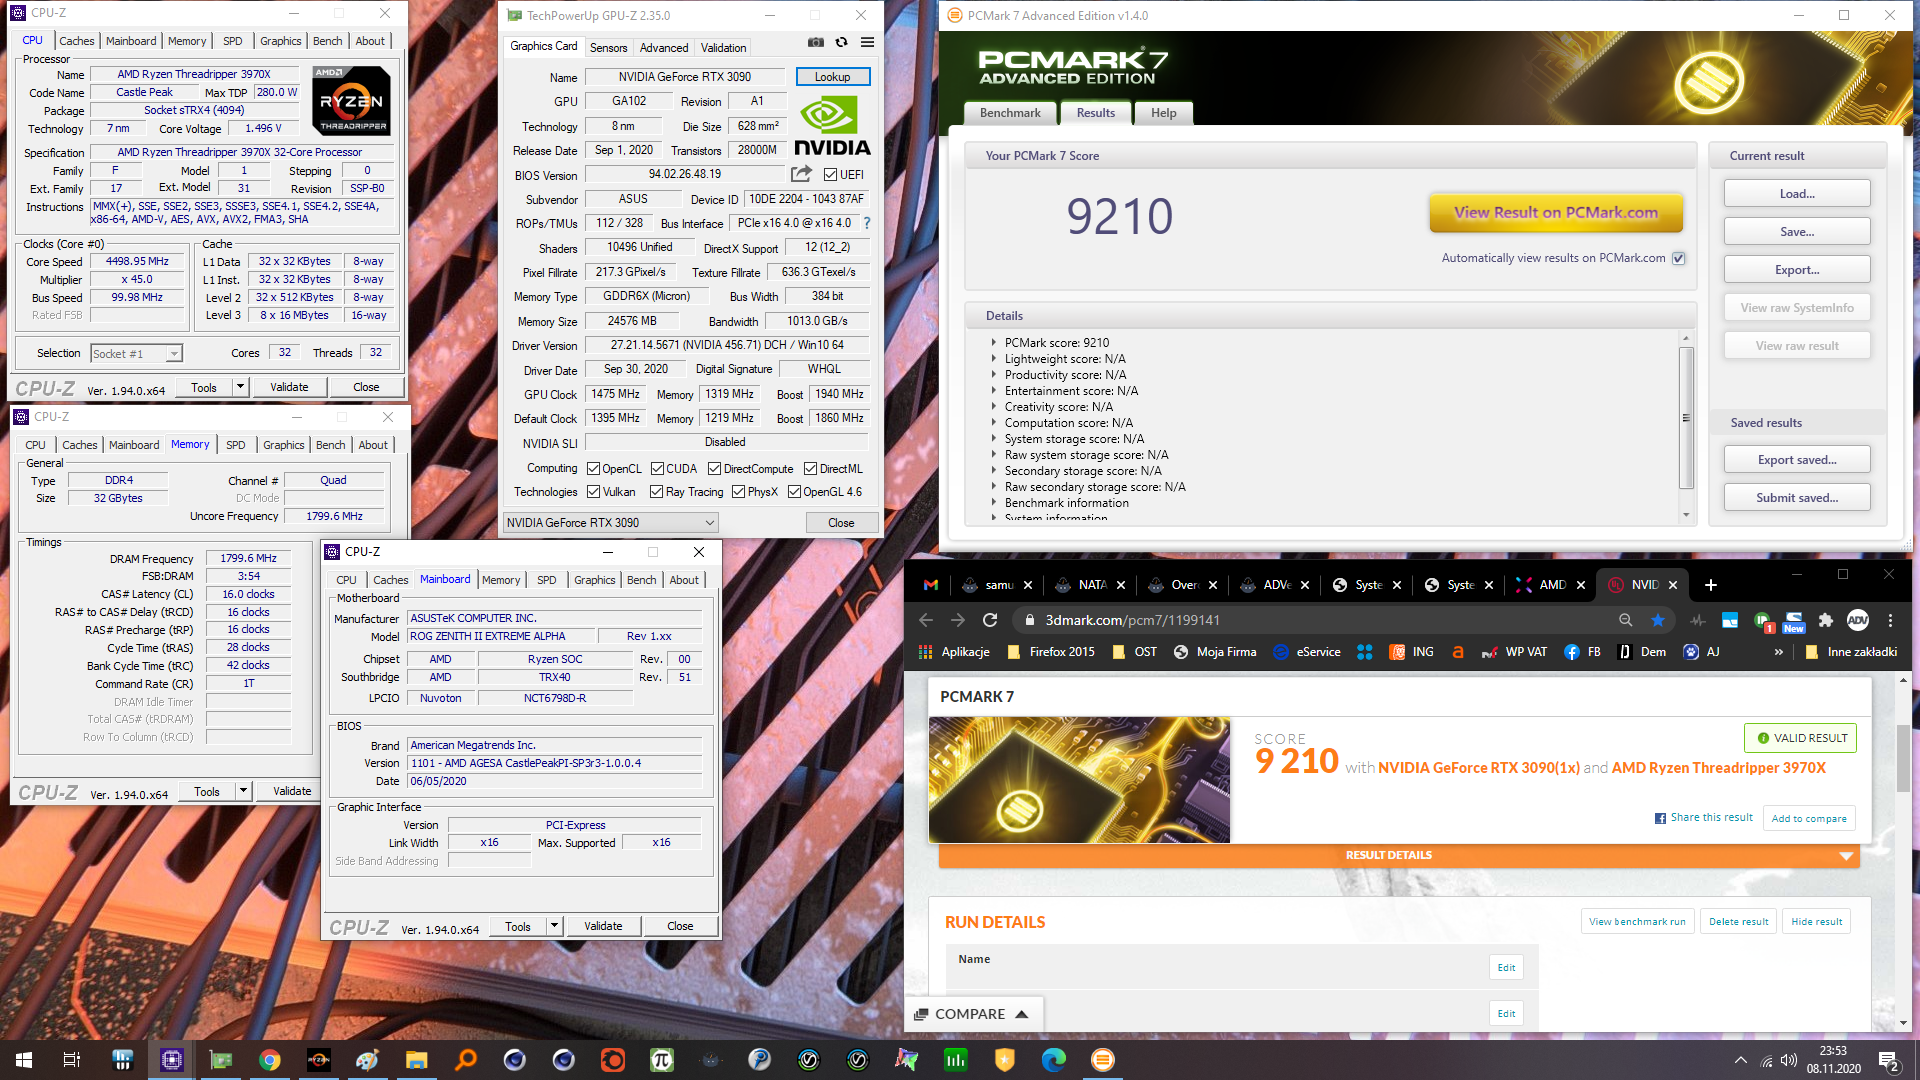The image size is (1920, 1080).
Task: Click the Chrome reload page icon
Action: (x=990, y=620)
